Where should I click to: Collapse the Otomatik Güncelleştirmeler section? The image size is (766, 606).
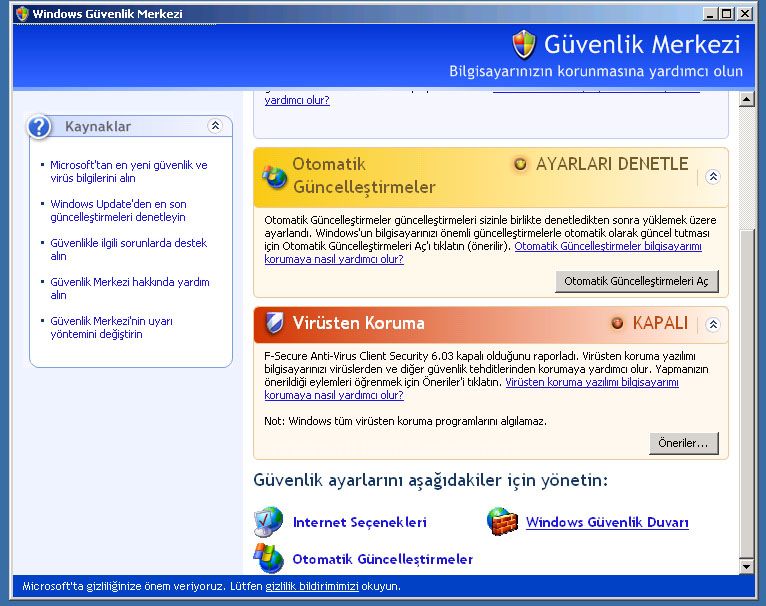(x=713, y=176)
